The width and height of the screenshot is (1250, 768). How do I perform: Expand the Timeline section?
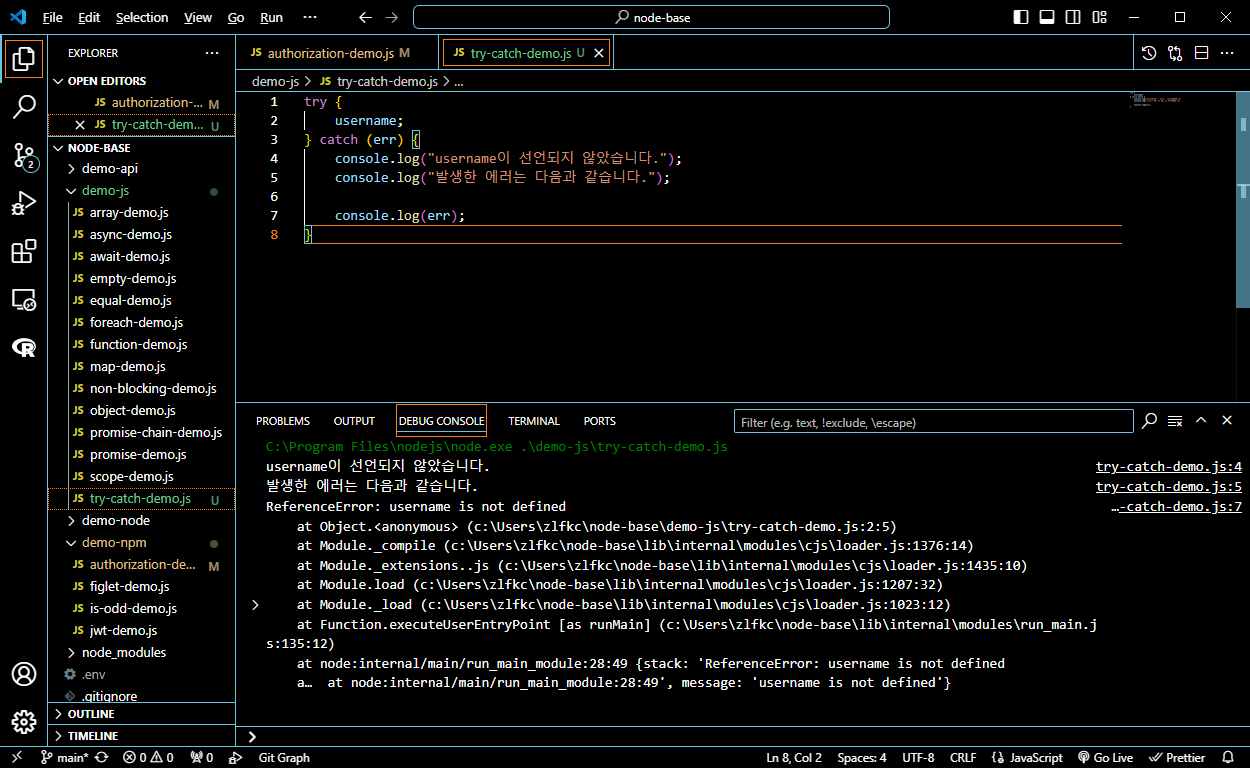pos(142,736)
